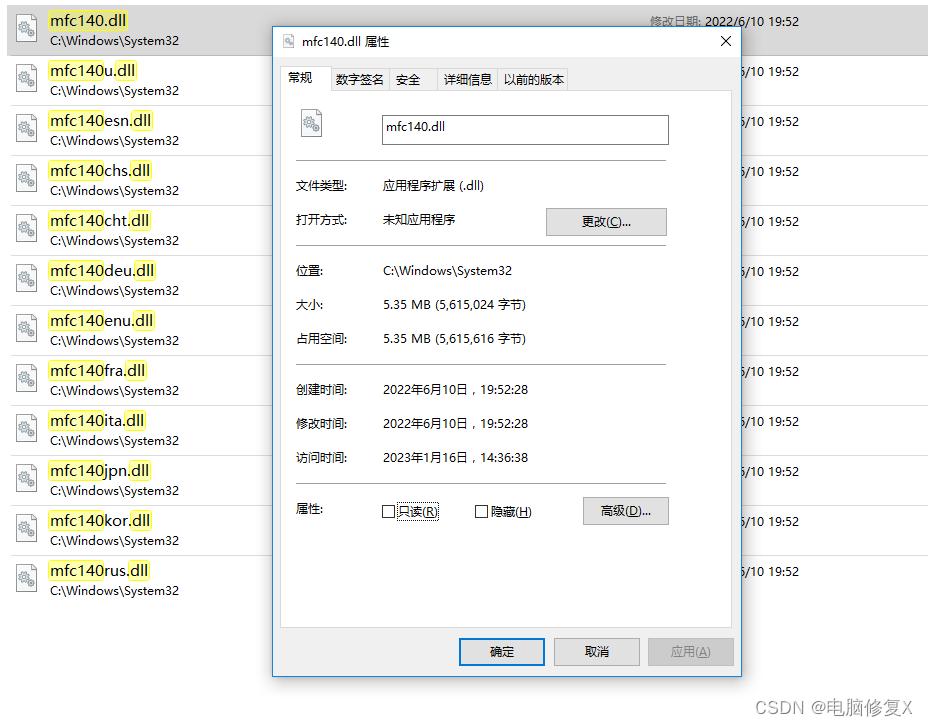Click the file icon beside mfc140fra.dll
Image resolution: width=928 pixels, height=726 pixels.
(x=26, y=378)
